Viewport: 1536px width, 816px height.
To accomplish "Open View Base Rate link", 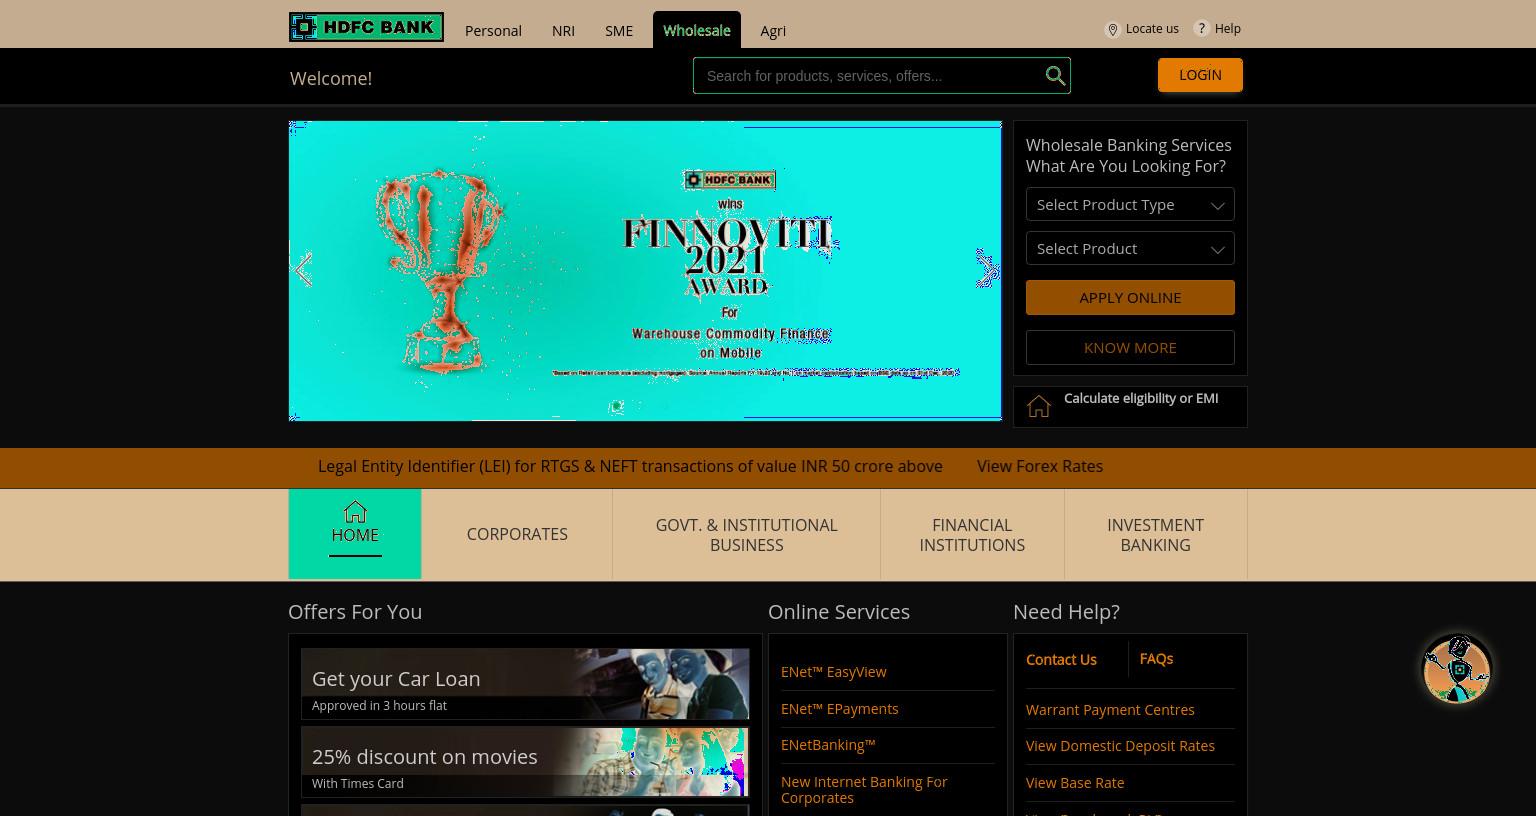I will click(1075, 783).
